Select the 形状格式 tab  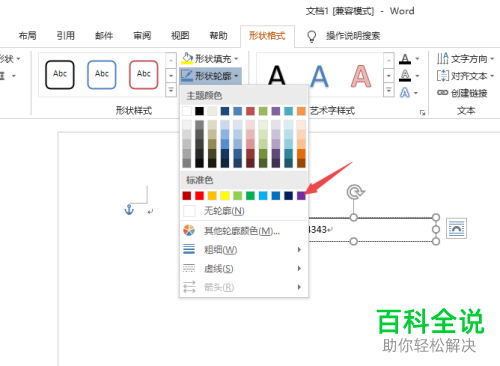[x=267, y=36]
